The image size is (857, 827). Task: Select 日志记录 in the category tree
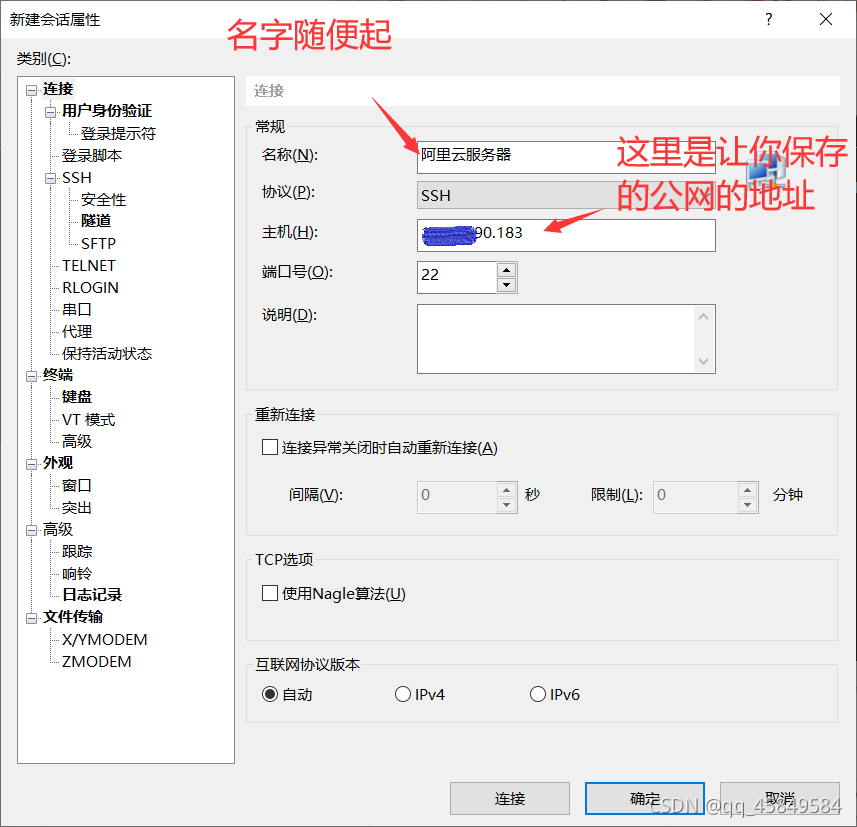pyautogui.click(x=92, y=595)
